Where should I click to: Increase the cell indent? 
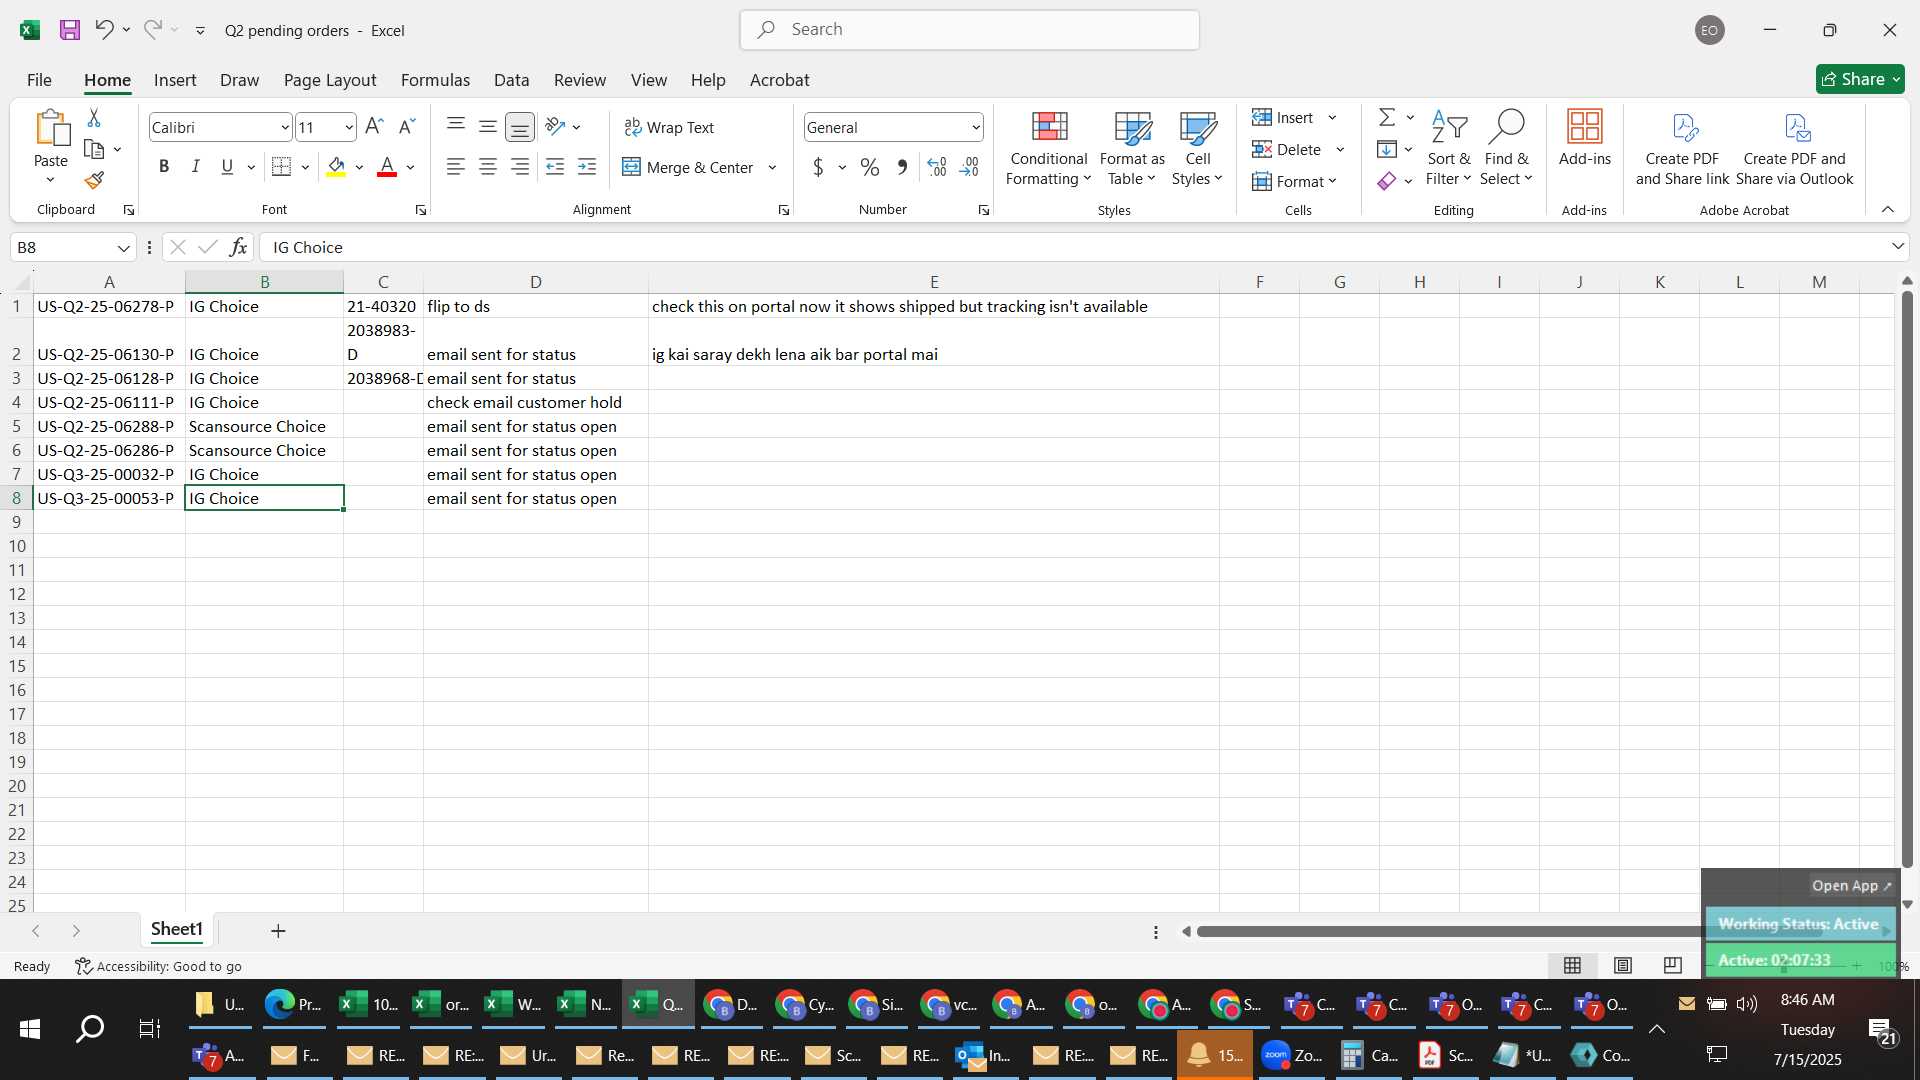(587, 167)
